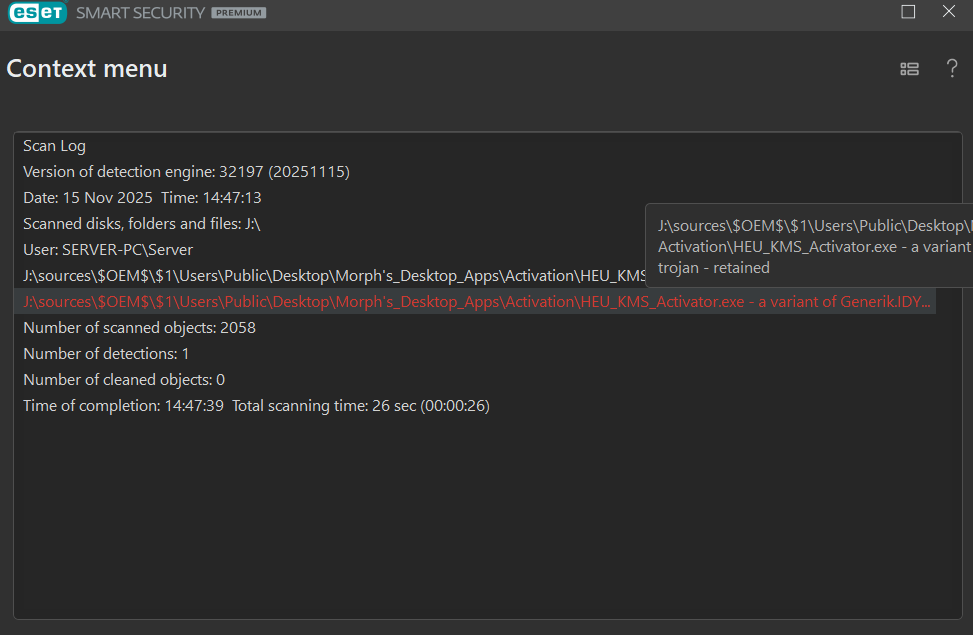This screenshot has width=973, height=635.
Task: Open the help question mark icon
Action: (951, 68)
